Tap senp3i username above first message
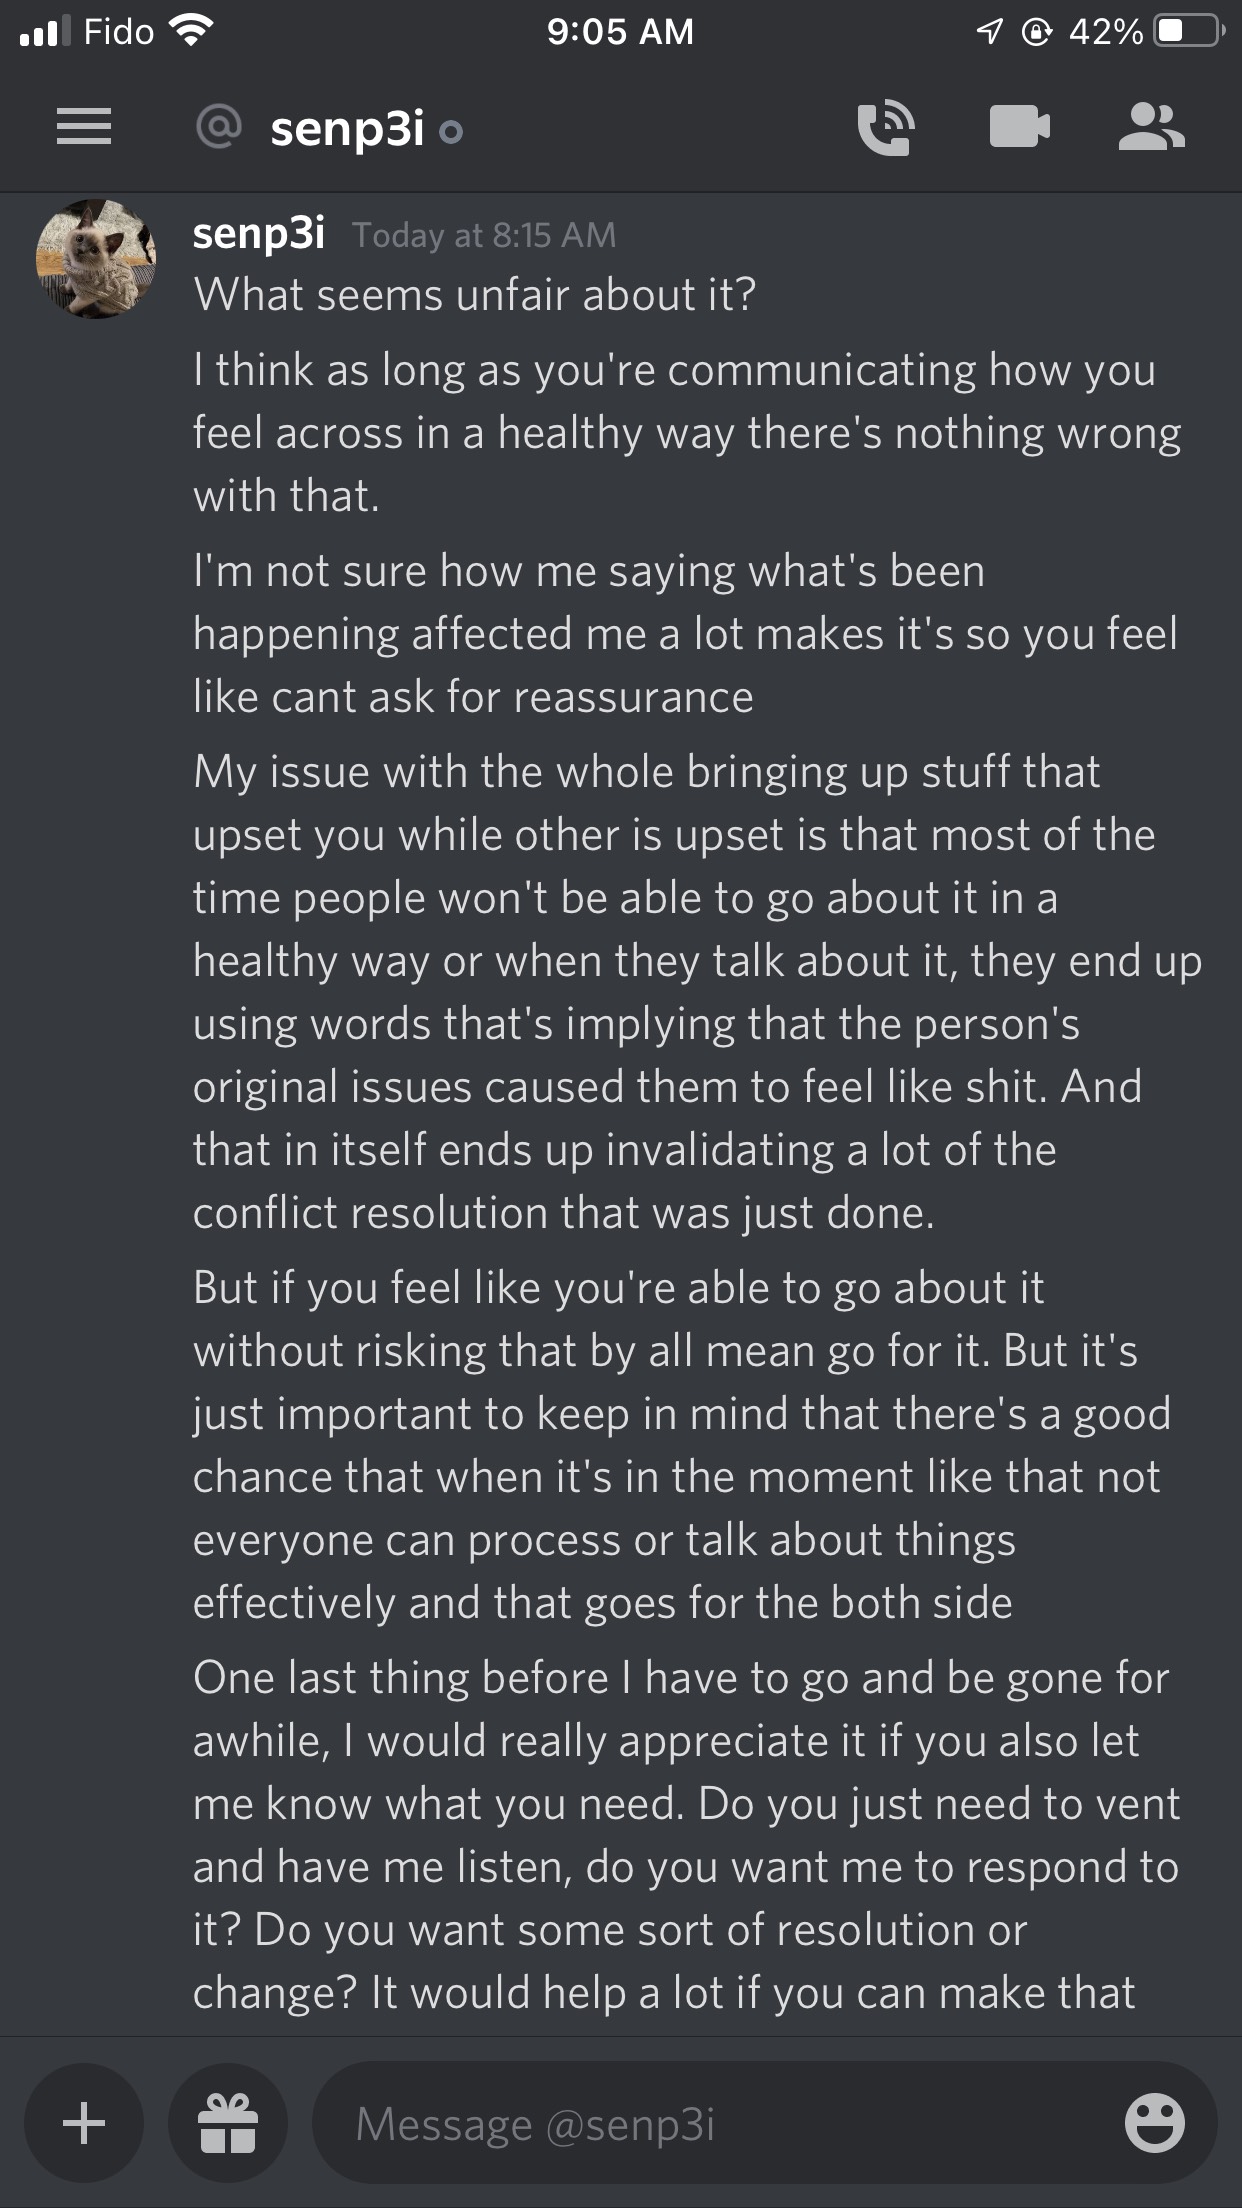1242x2208 pixels. tap(259, 233)
